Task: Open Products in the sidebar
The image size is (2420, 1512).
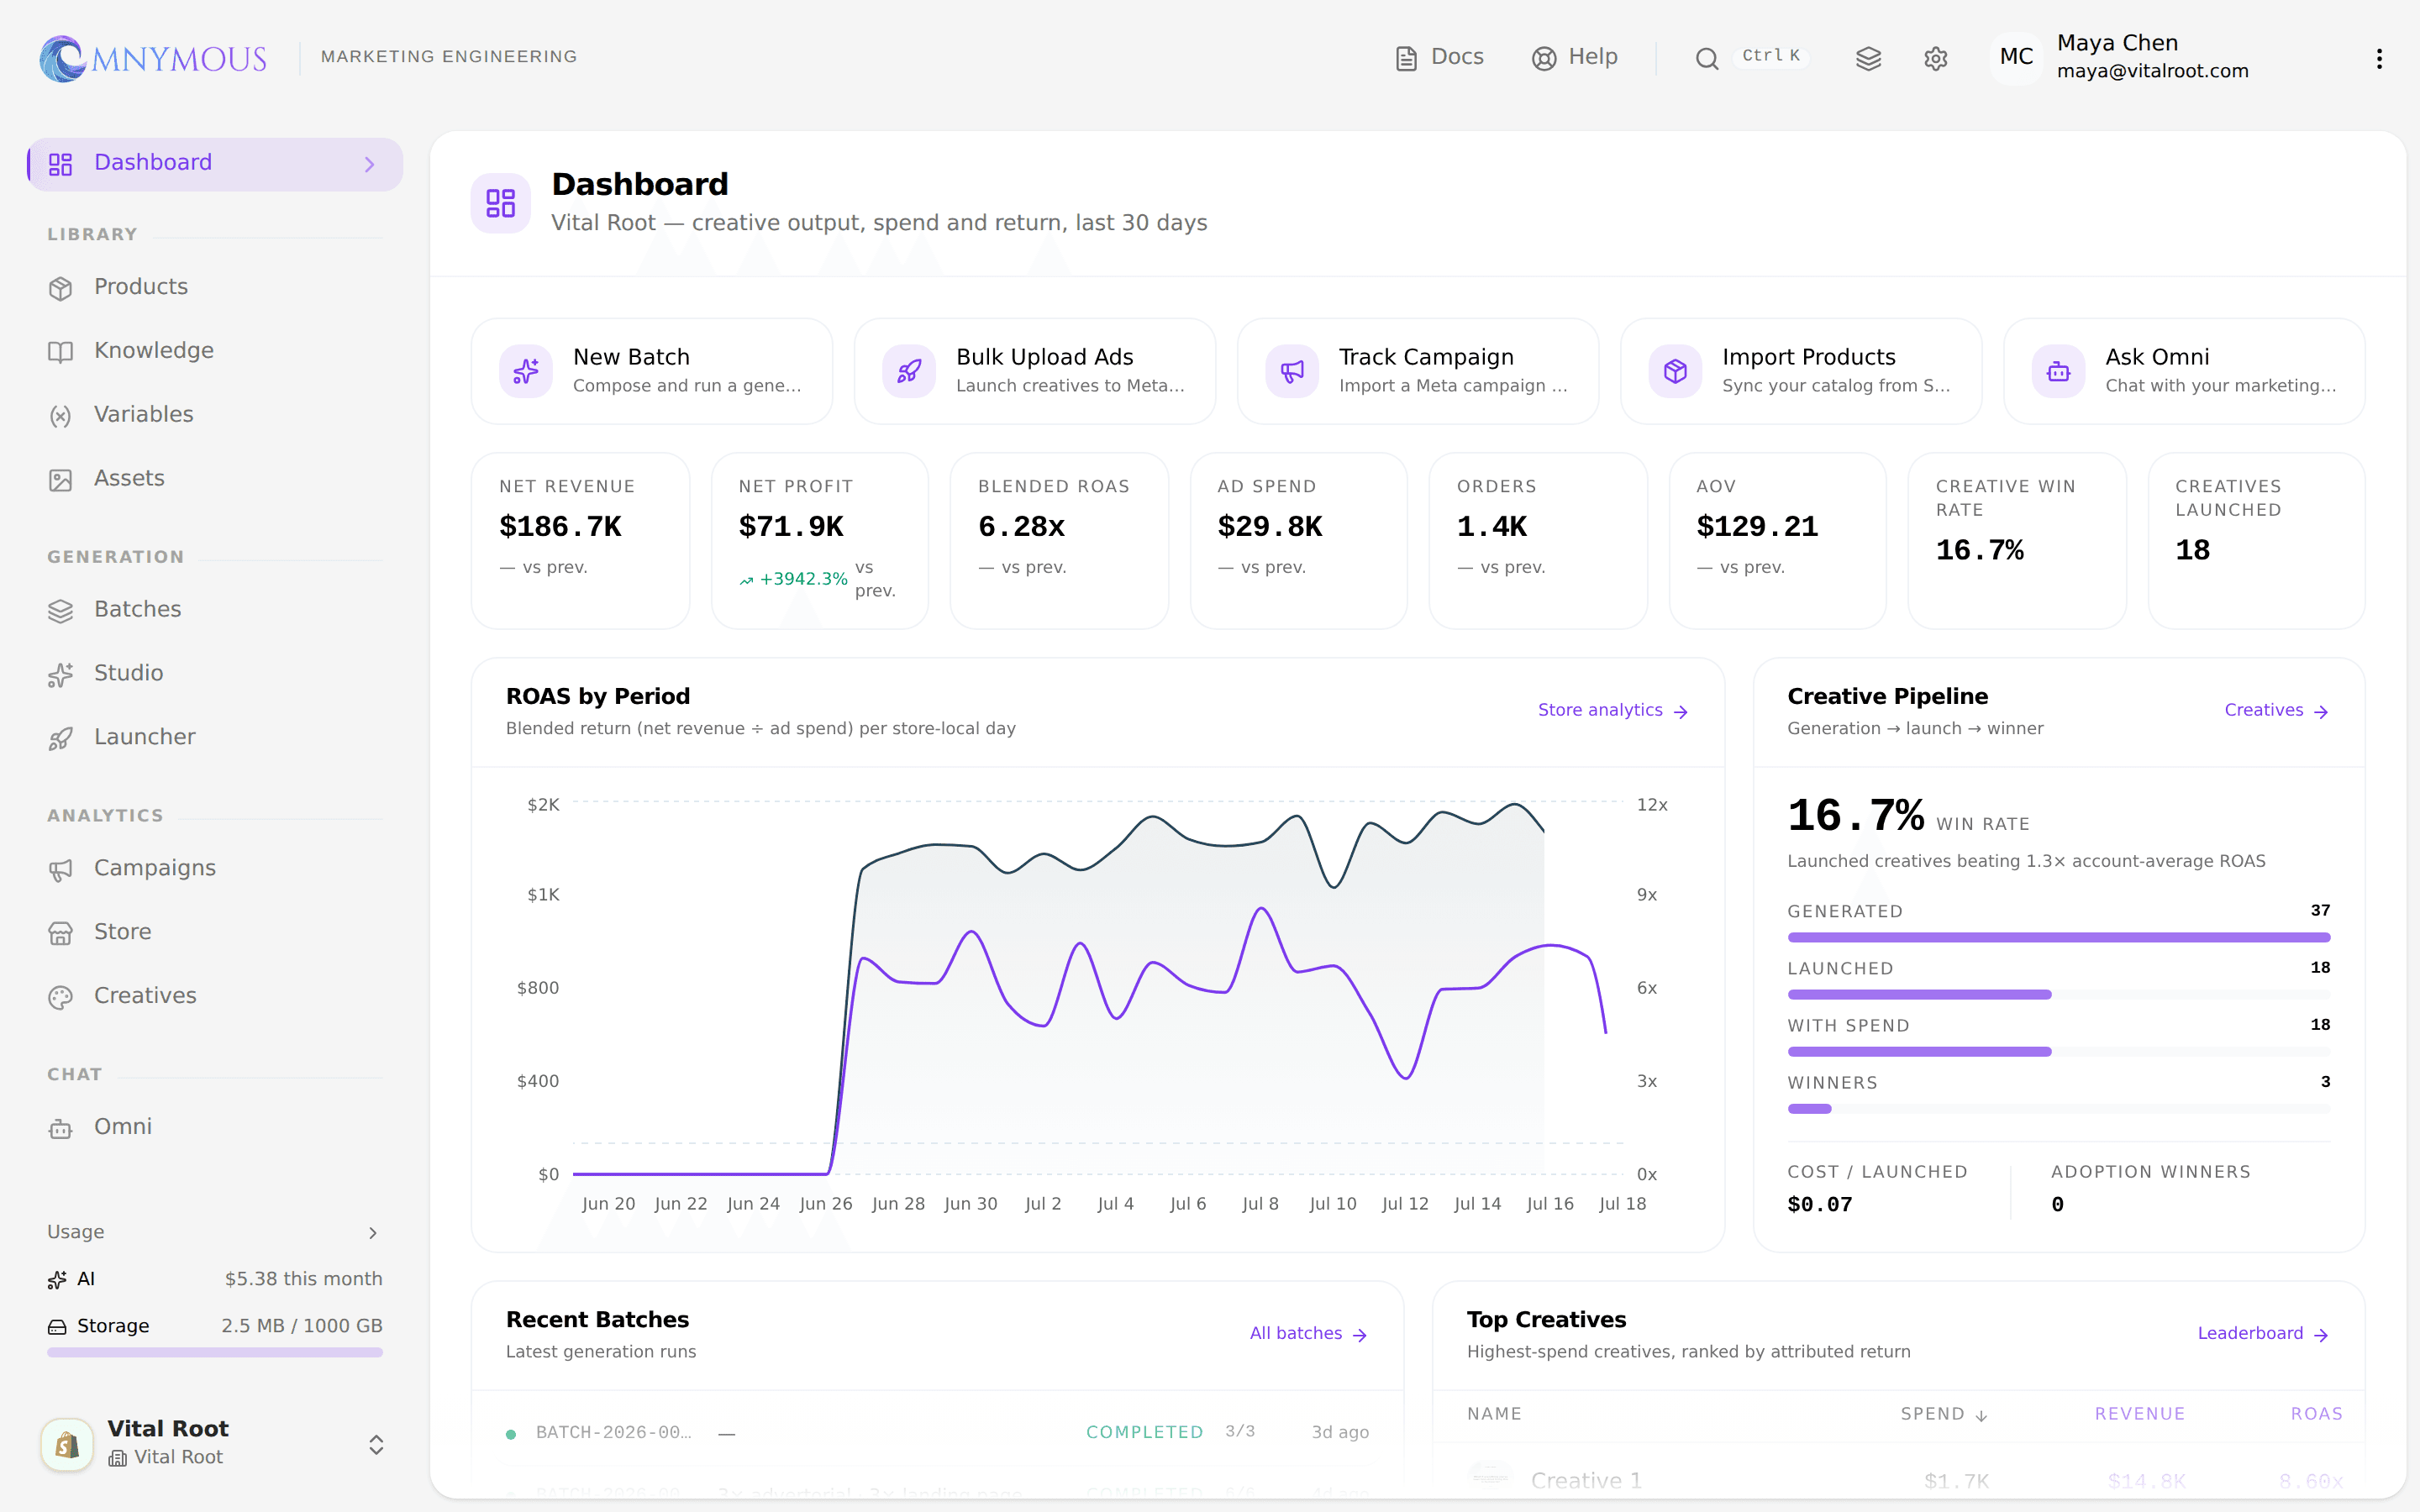Action: pyautogui.click(x=215, y=287)
